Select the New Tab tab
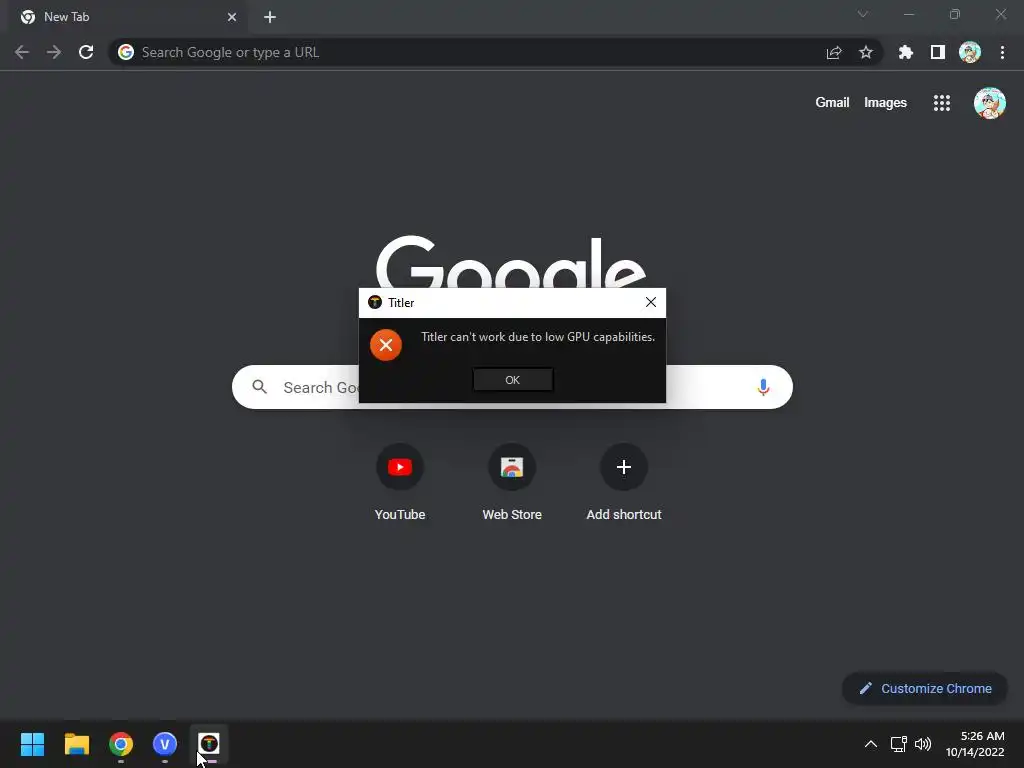 (127, 17)
